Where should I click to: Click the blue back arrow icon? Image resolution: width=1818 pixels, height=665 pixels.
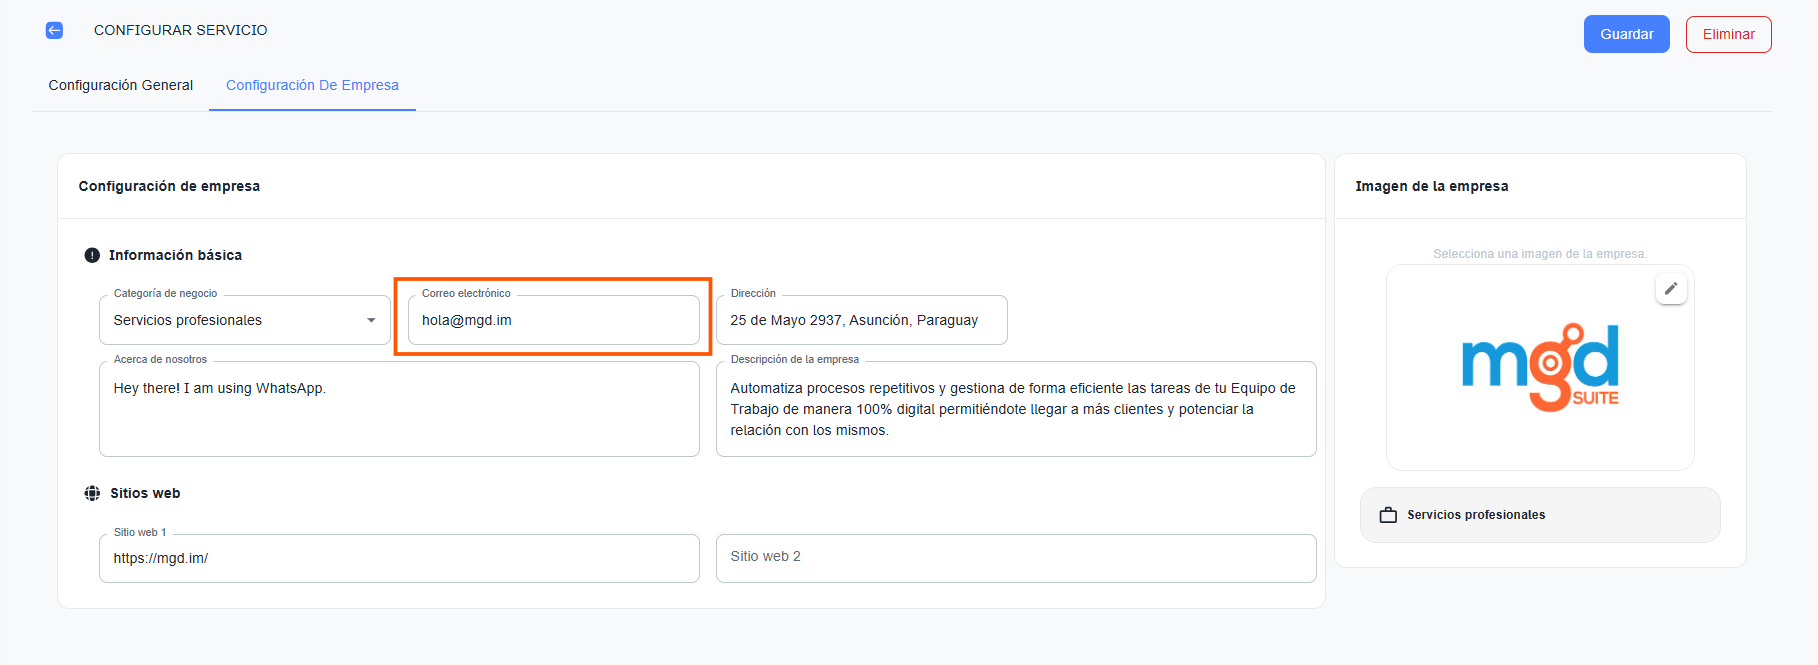click(x=54, y=30)
